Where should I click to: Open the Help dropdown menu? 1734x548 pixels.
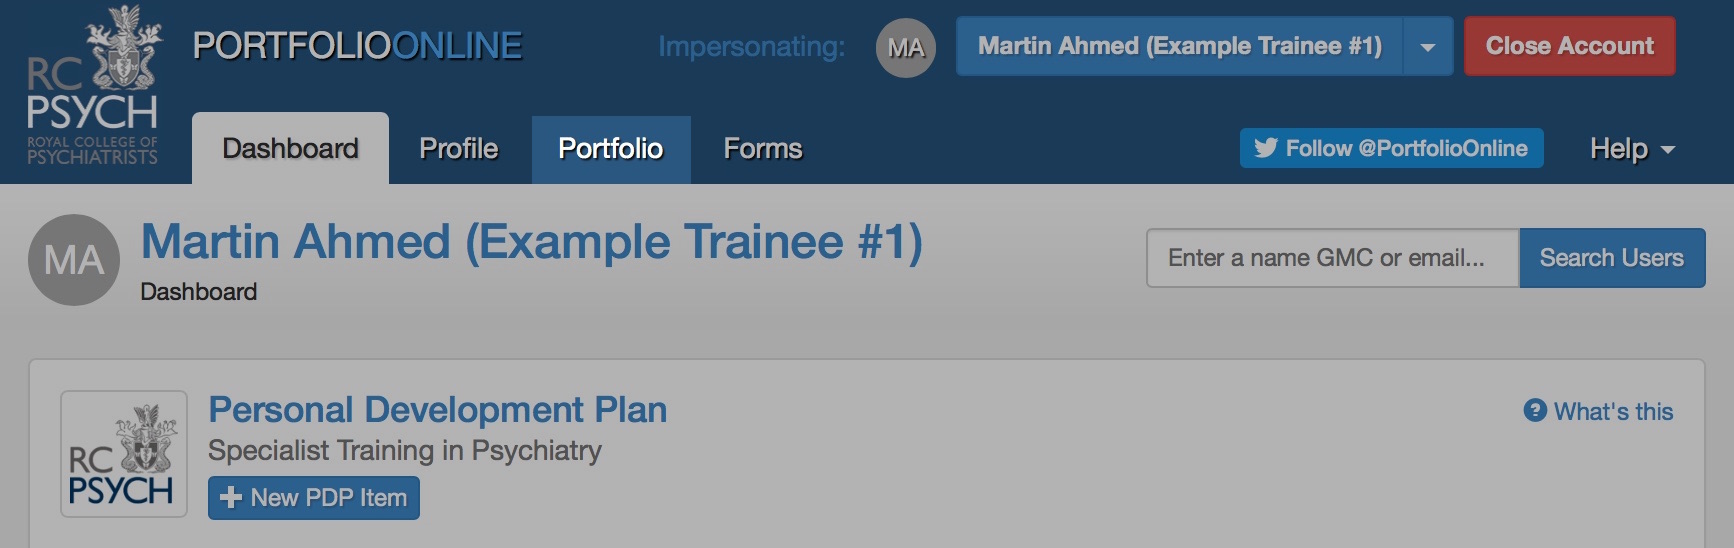pyautogui.click(x=1631, y=149)
